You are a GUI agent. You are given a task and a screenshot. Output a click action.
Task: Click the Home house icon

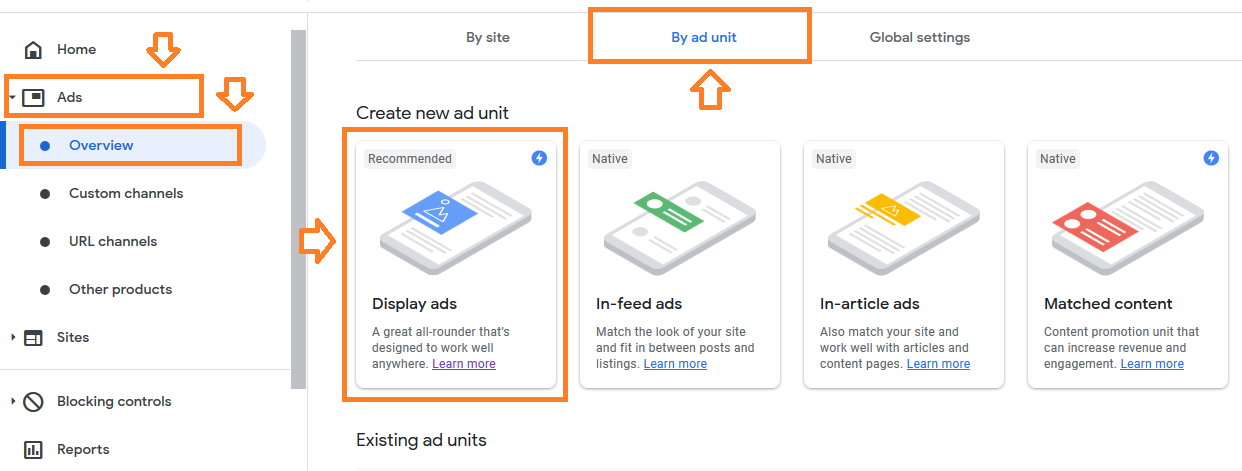[x=33, y=50]
